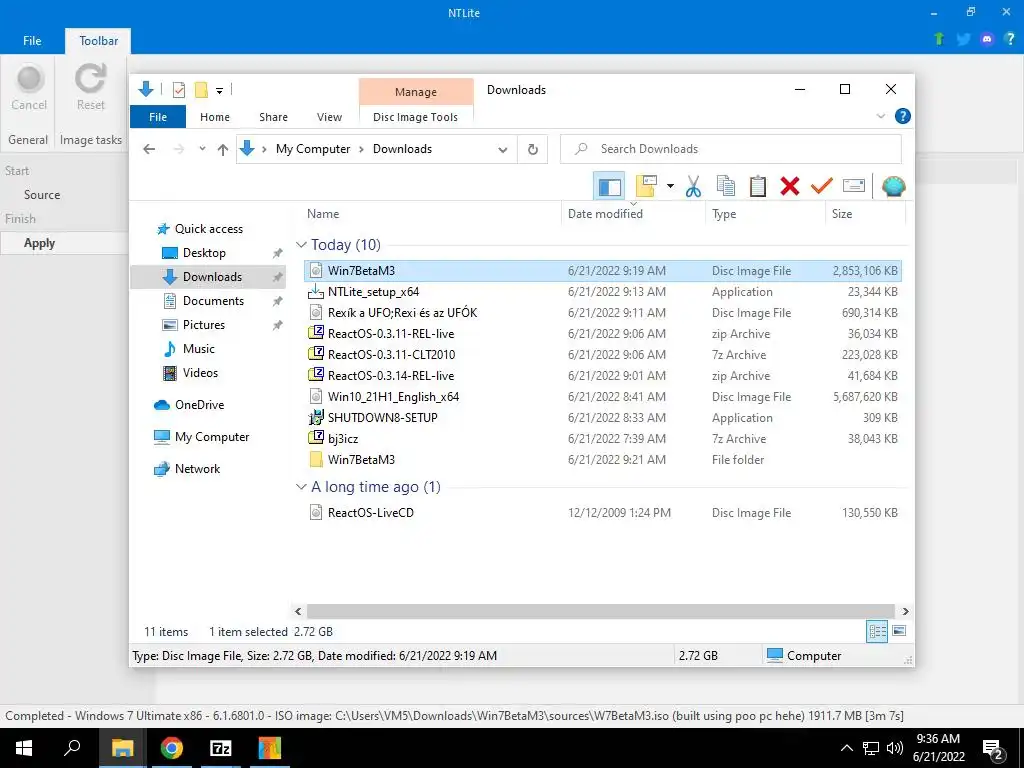Click chevron between My Computer and Downloads
The height and width of the screenshot is (768, 1024).
pos(361,150)
